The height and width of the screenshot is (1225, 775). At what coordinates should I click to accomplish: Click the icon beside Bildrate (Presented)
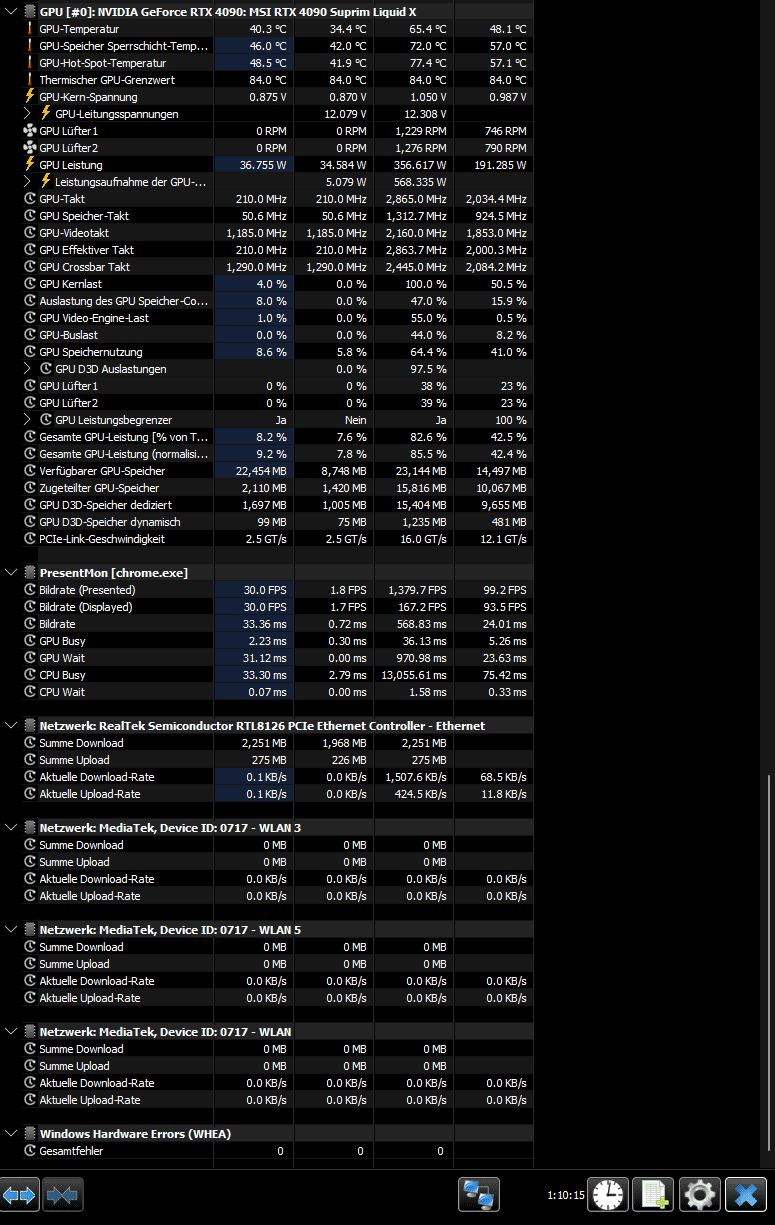(30, 590)
